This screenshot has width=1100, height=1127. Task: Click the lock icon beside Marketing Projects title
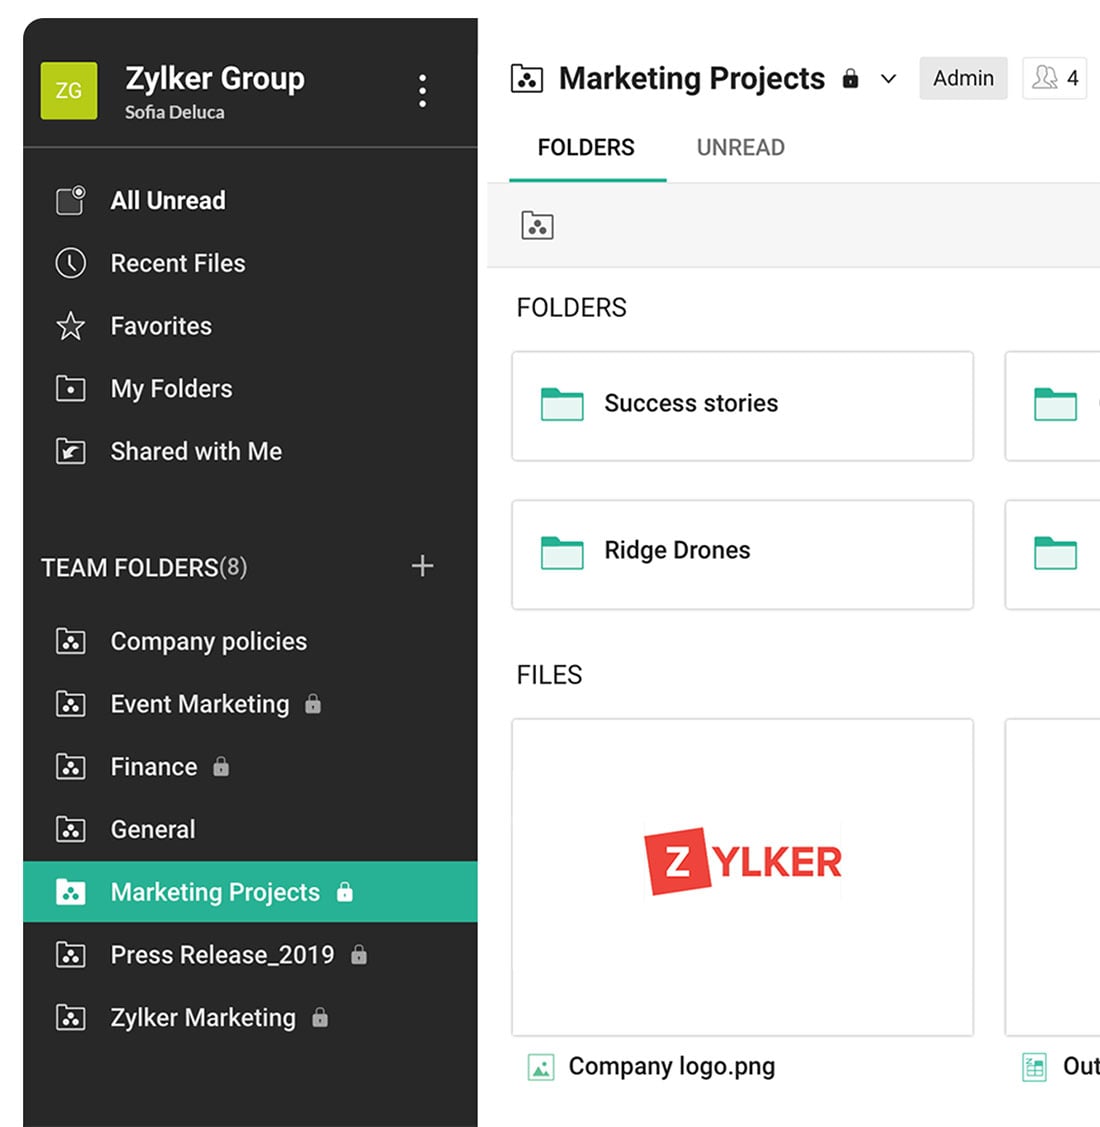tap(850, 79)
